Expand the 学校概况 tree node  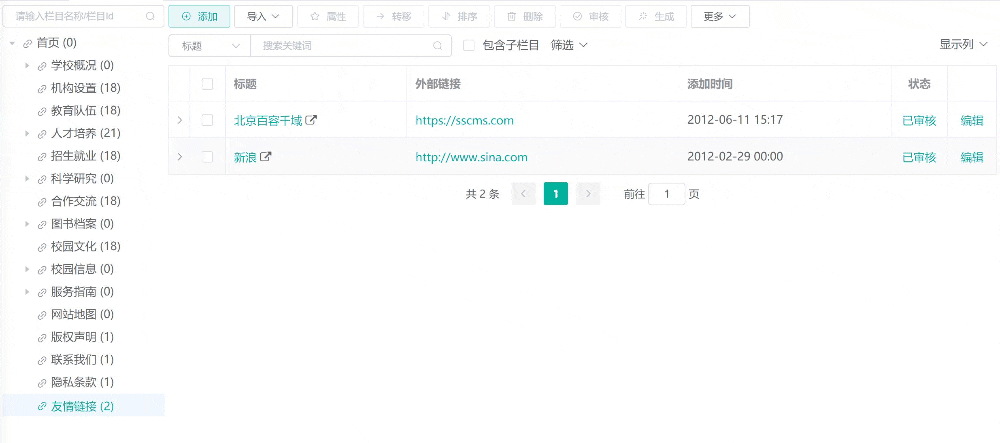pyautogui.click(x=27, y=66)
